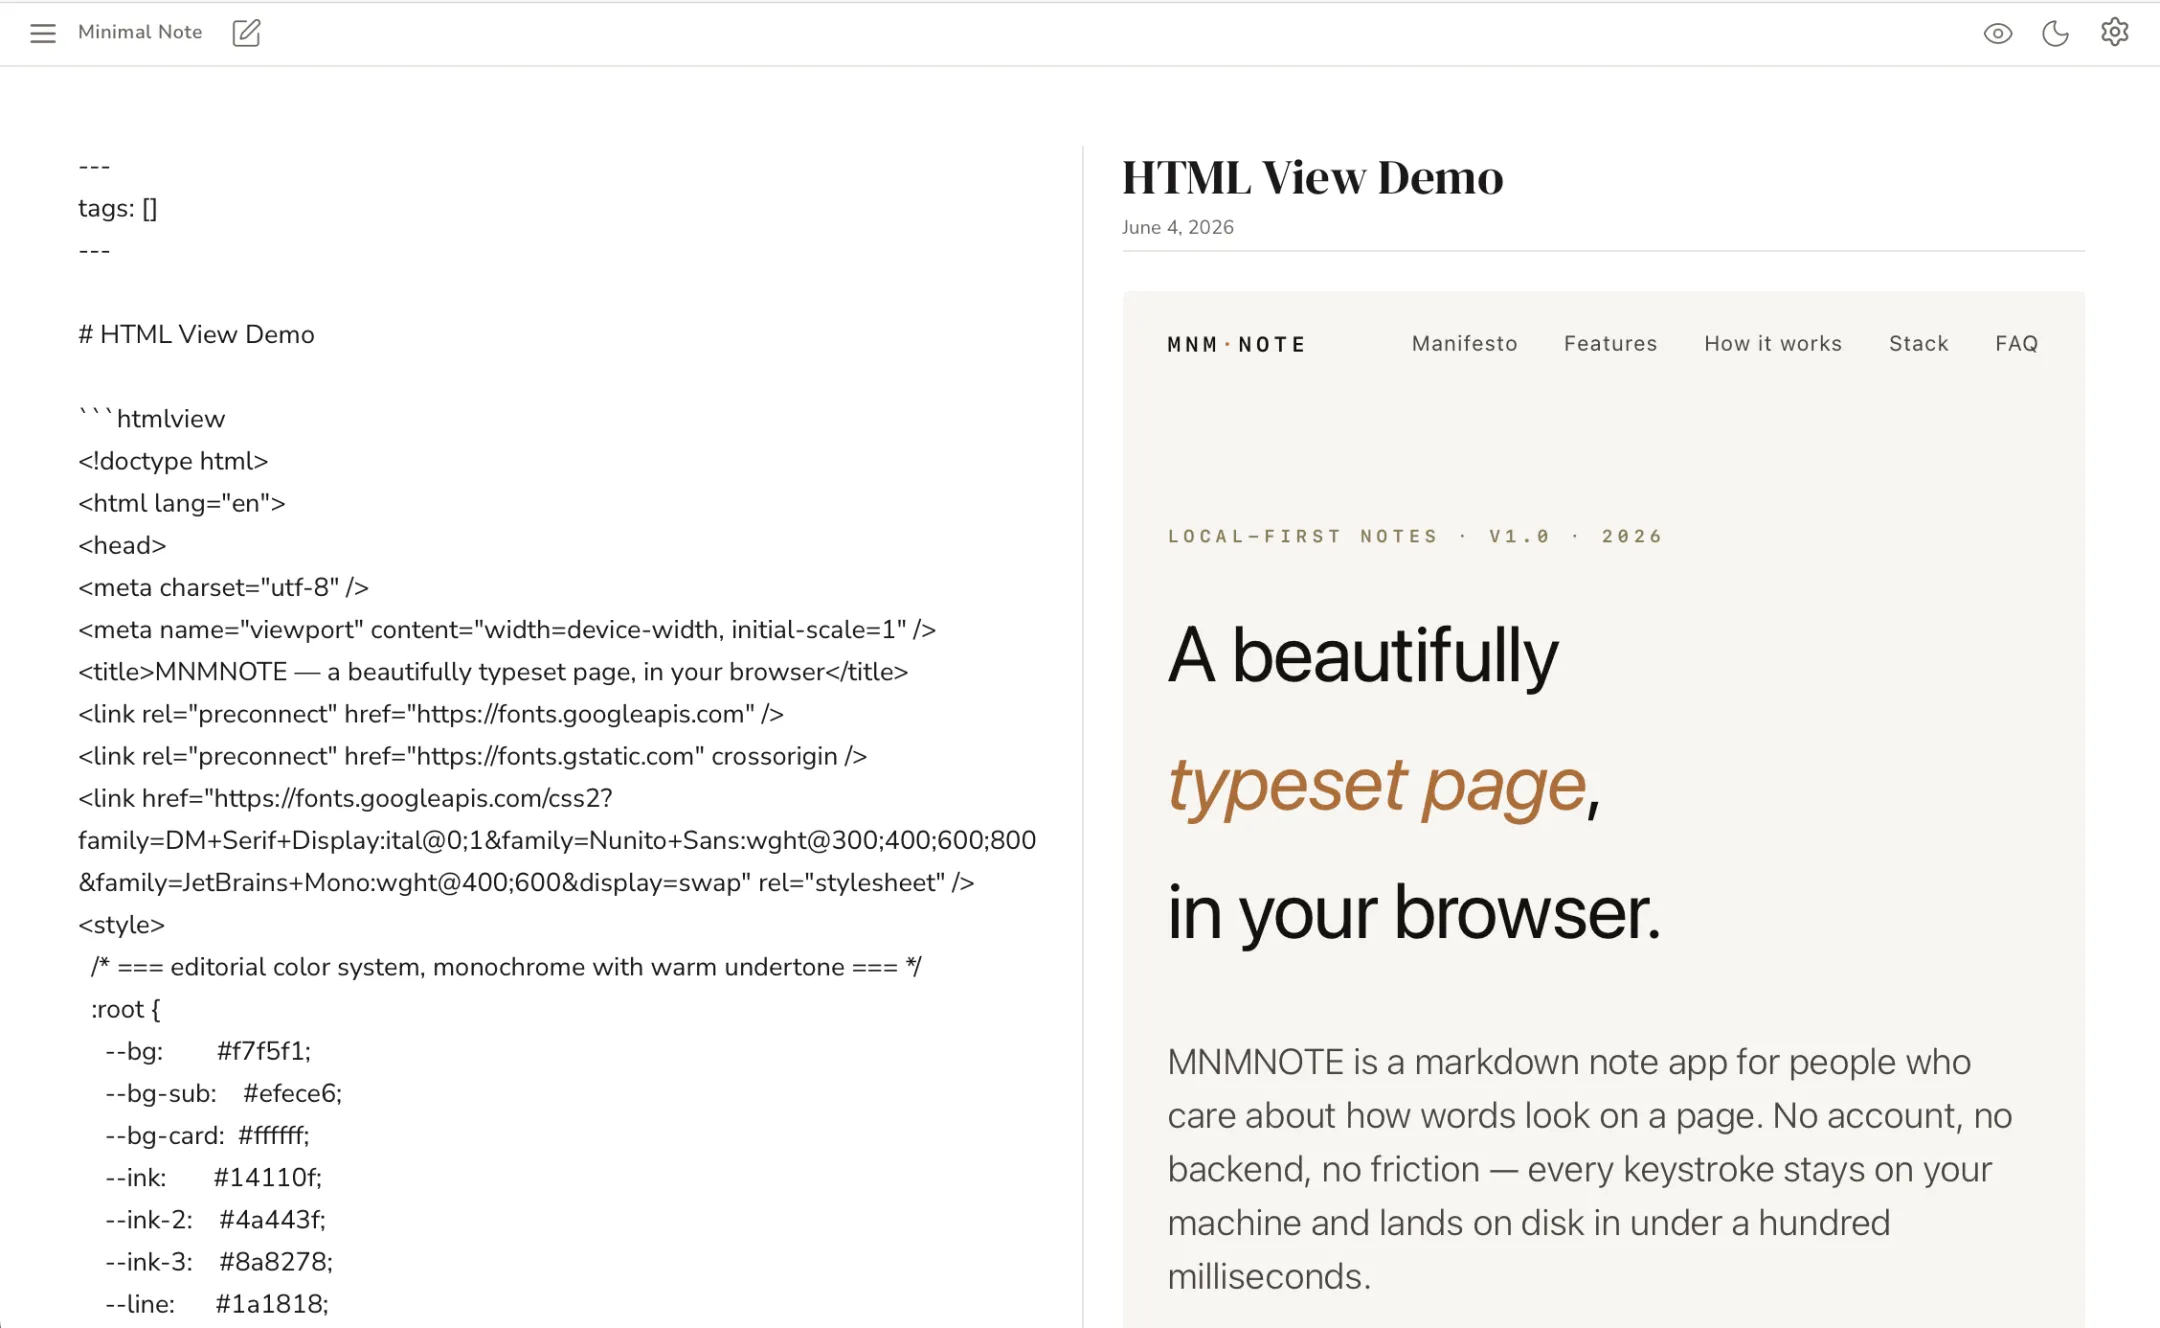Click the '--ink: #14110f;' line

213,1177
